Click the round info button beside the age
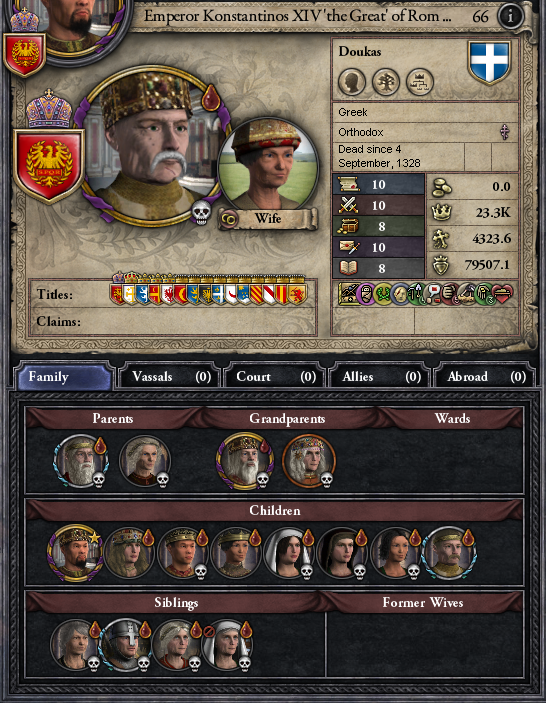This screenshot has width=546, height=703. 510,16
